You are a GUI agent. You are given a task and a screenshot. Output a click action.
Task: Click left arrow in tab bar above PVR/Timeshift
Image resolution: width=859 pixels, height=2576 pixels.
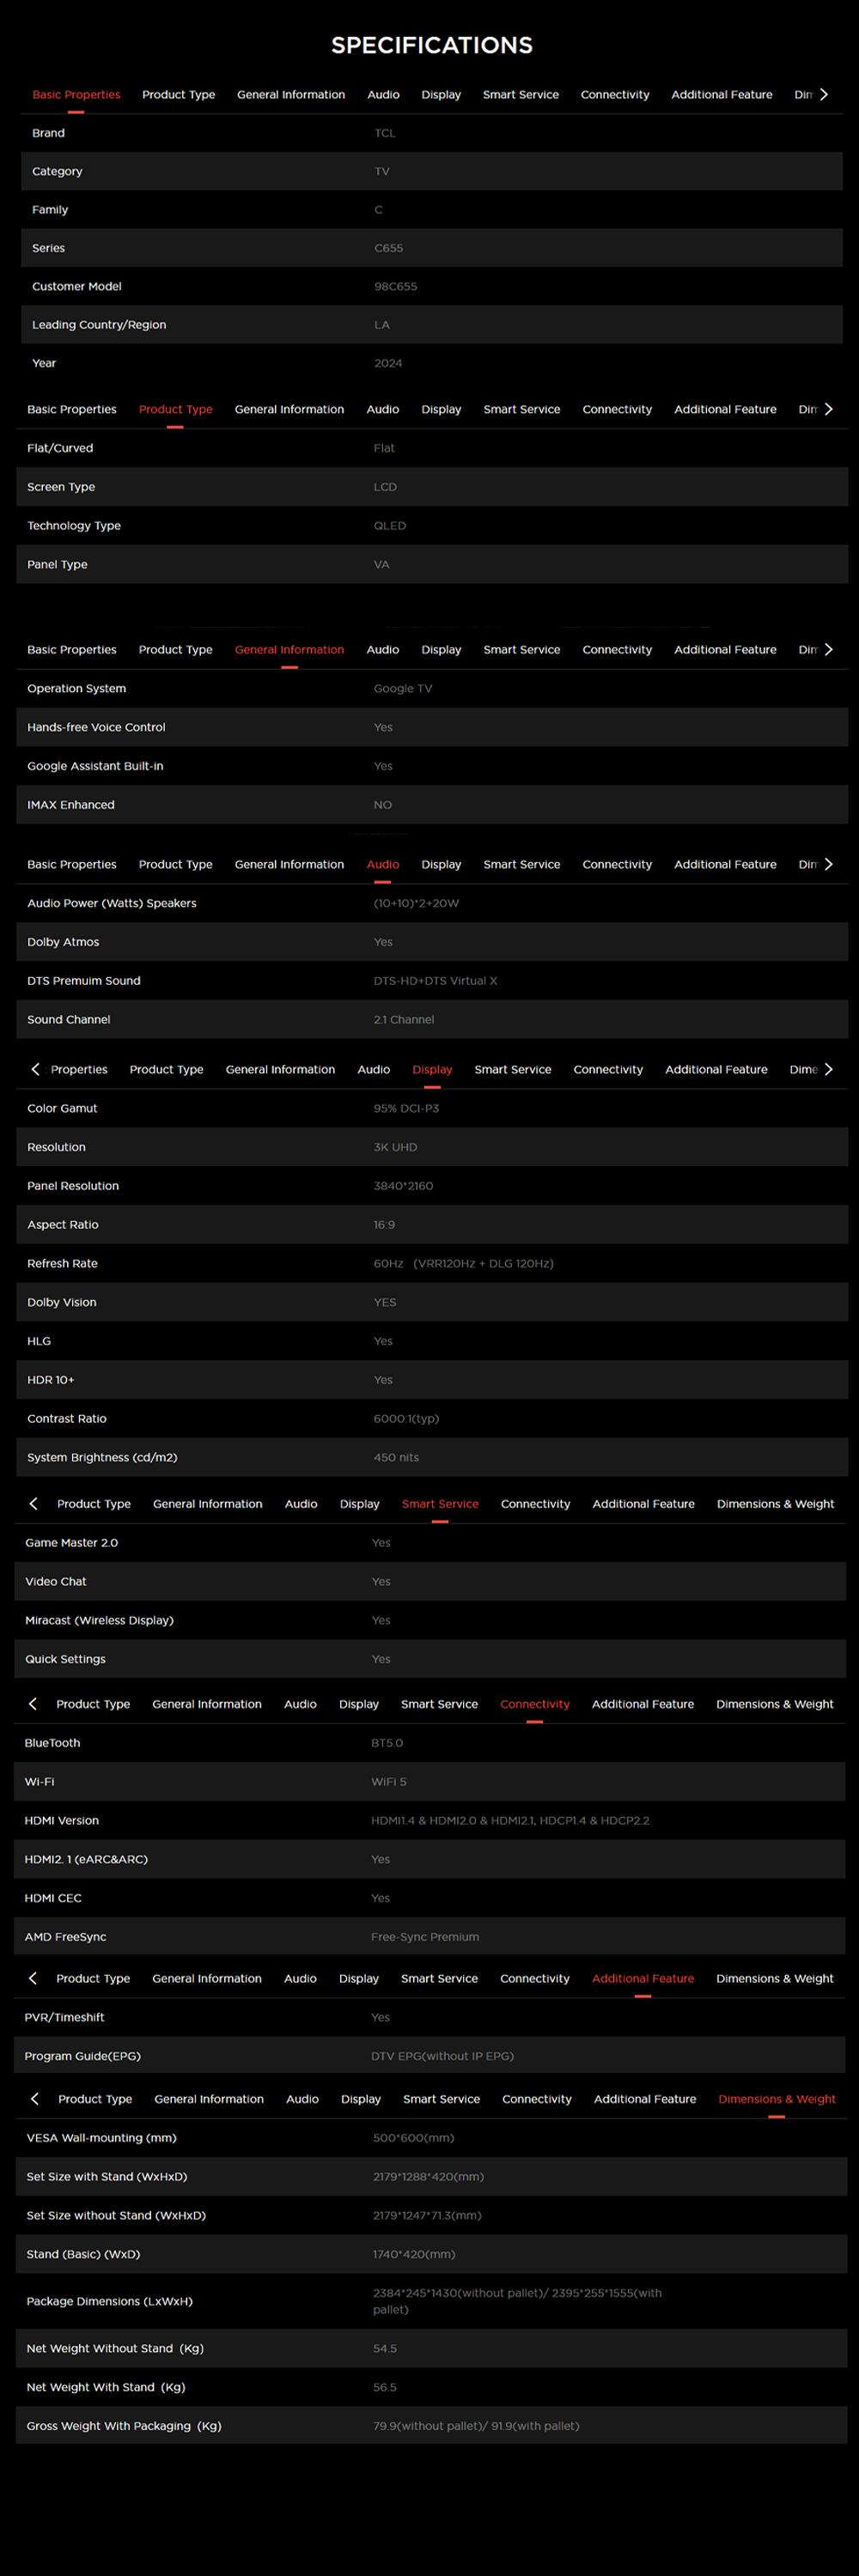(x=33, y=1979)
